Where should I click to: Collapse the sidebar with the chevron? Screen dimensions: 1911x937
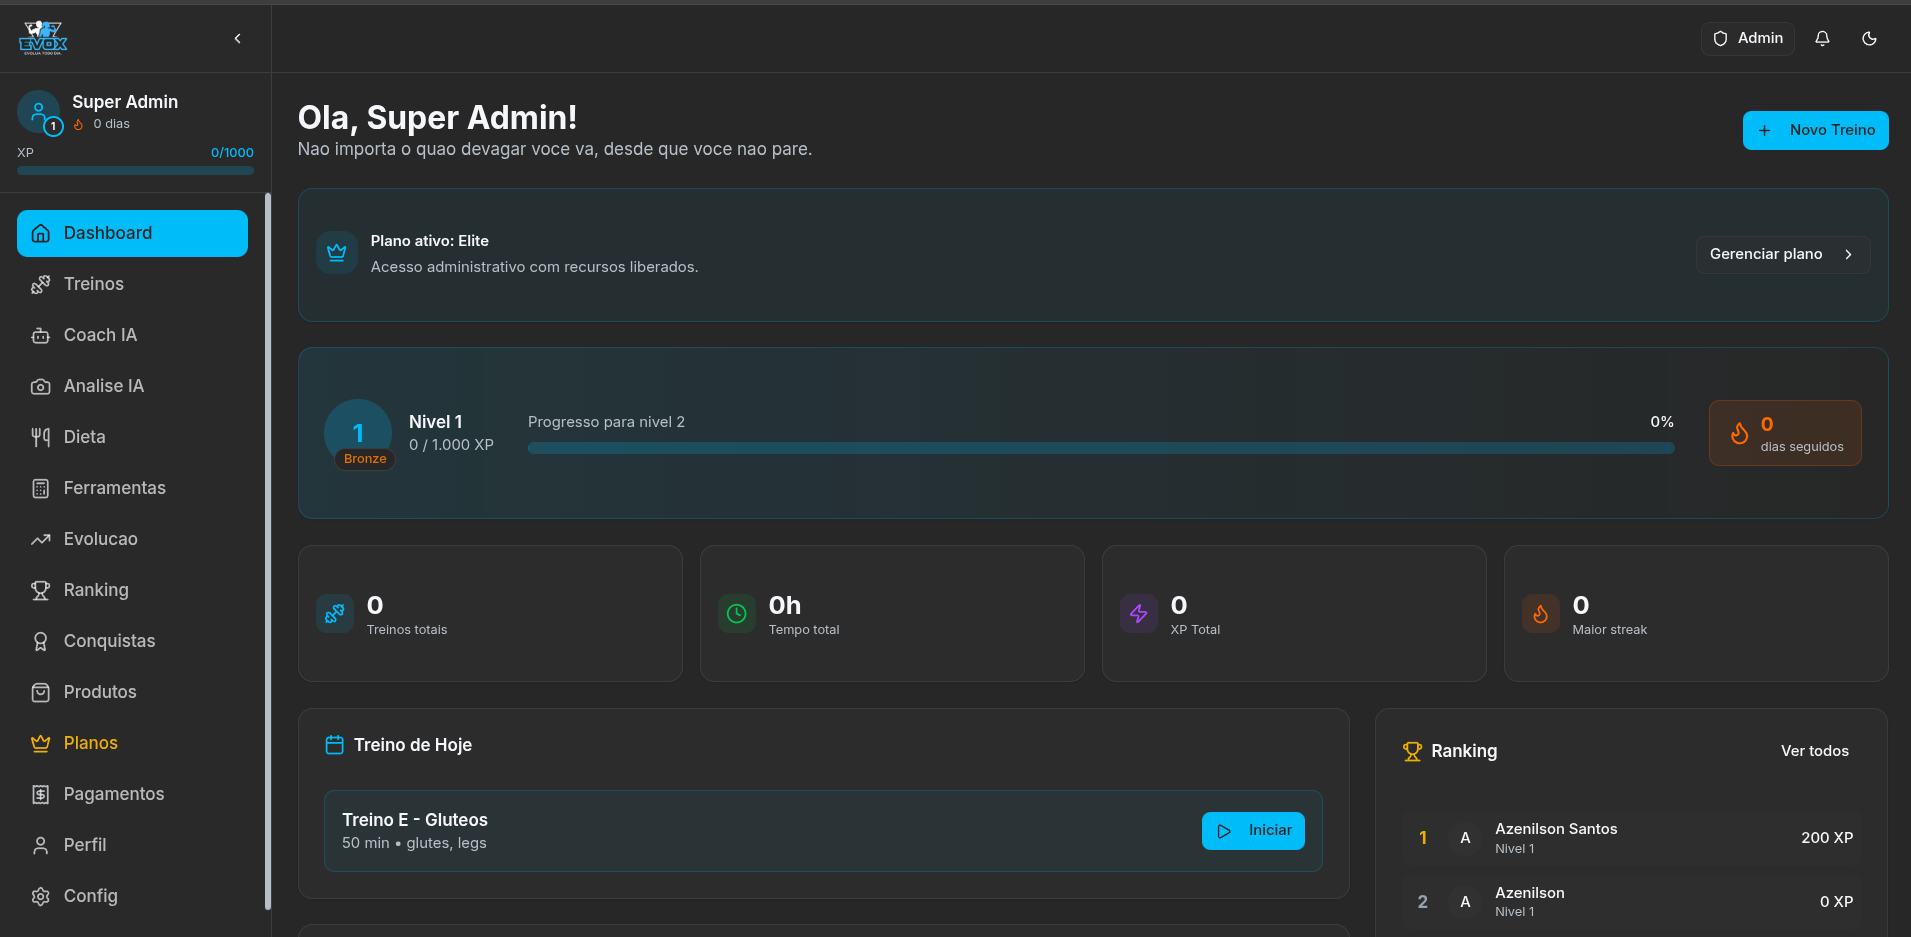click(x=237, y=38)
